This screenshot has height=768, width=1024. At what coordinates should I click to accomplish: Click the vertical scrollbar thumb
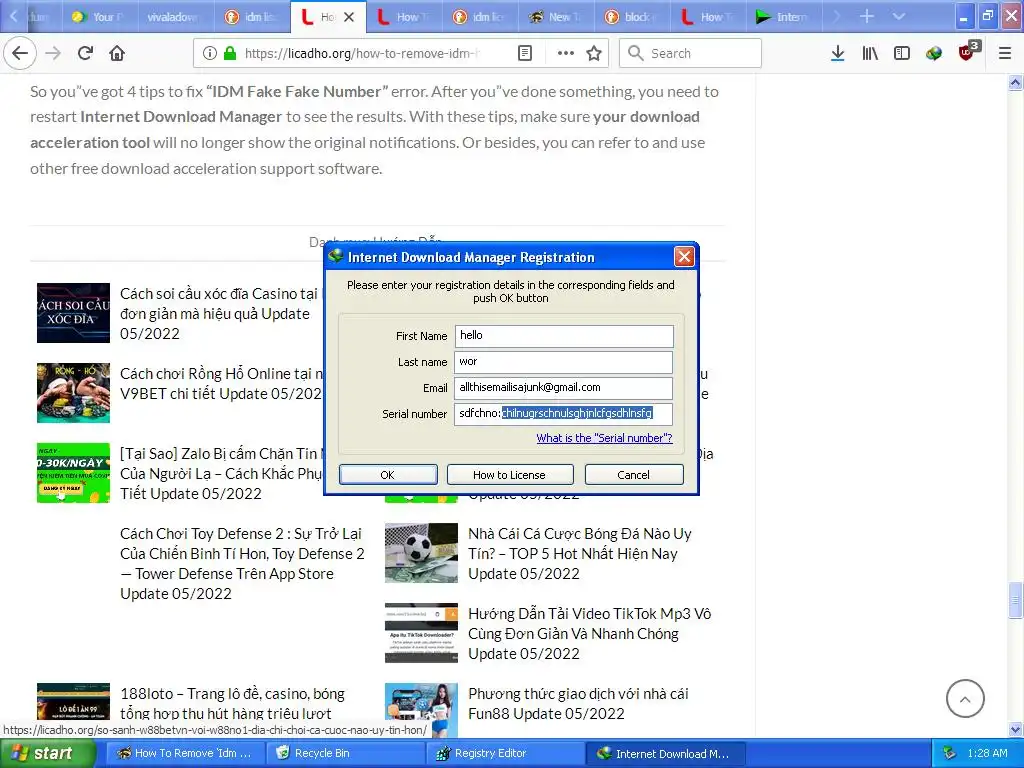click(1015, 600)
